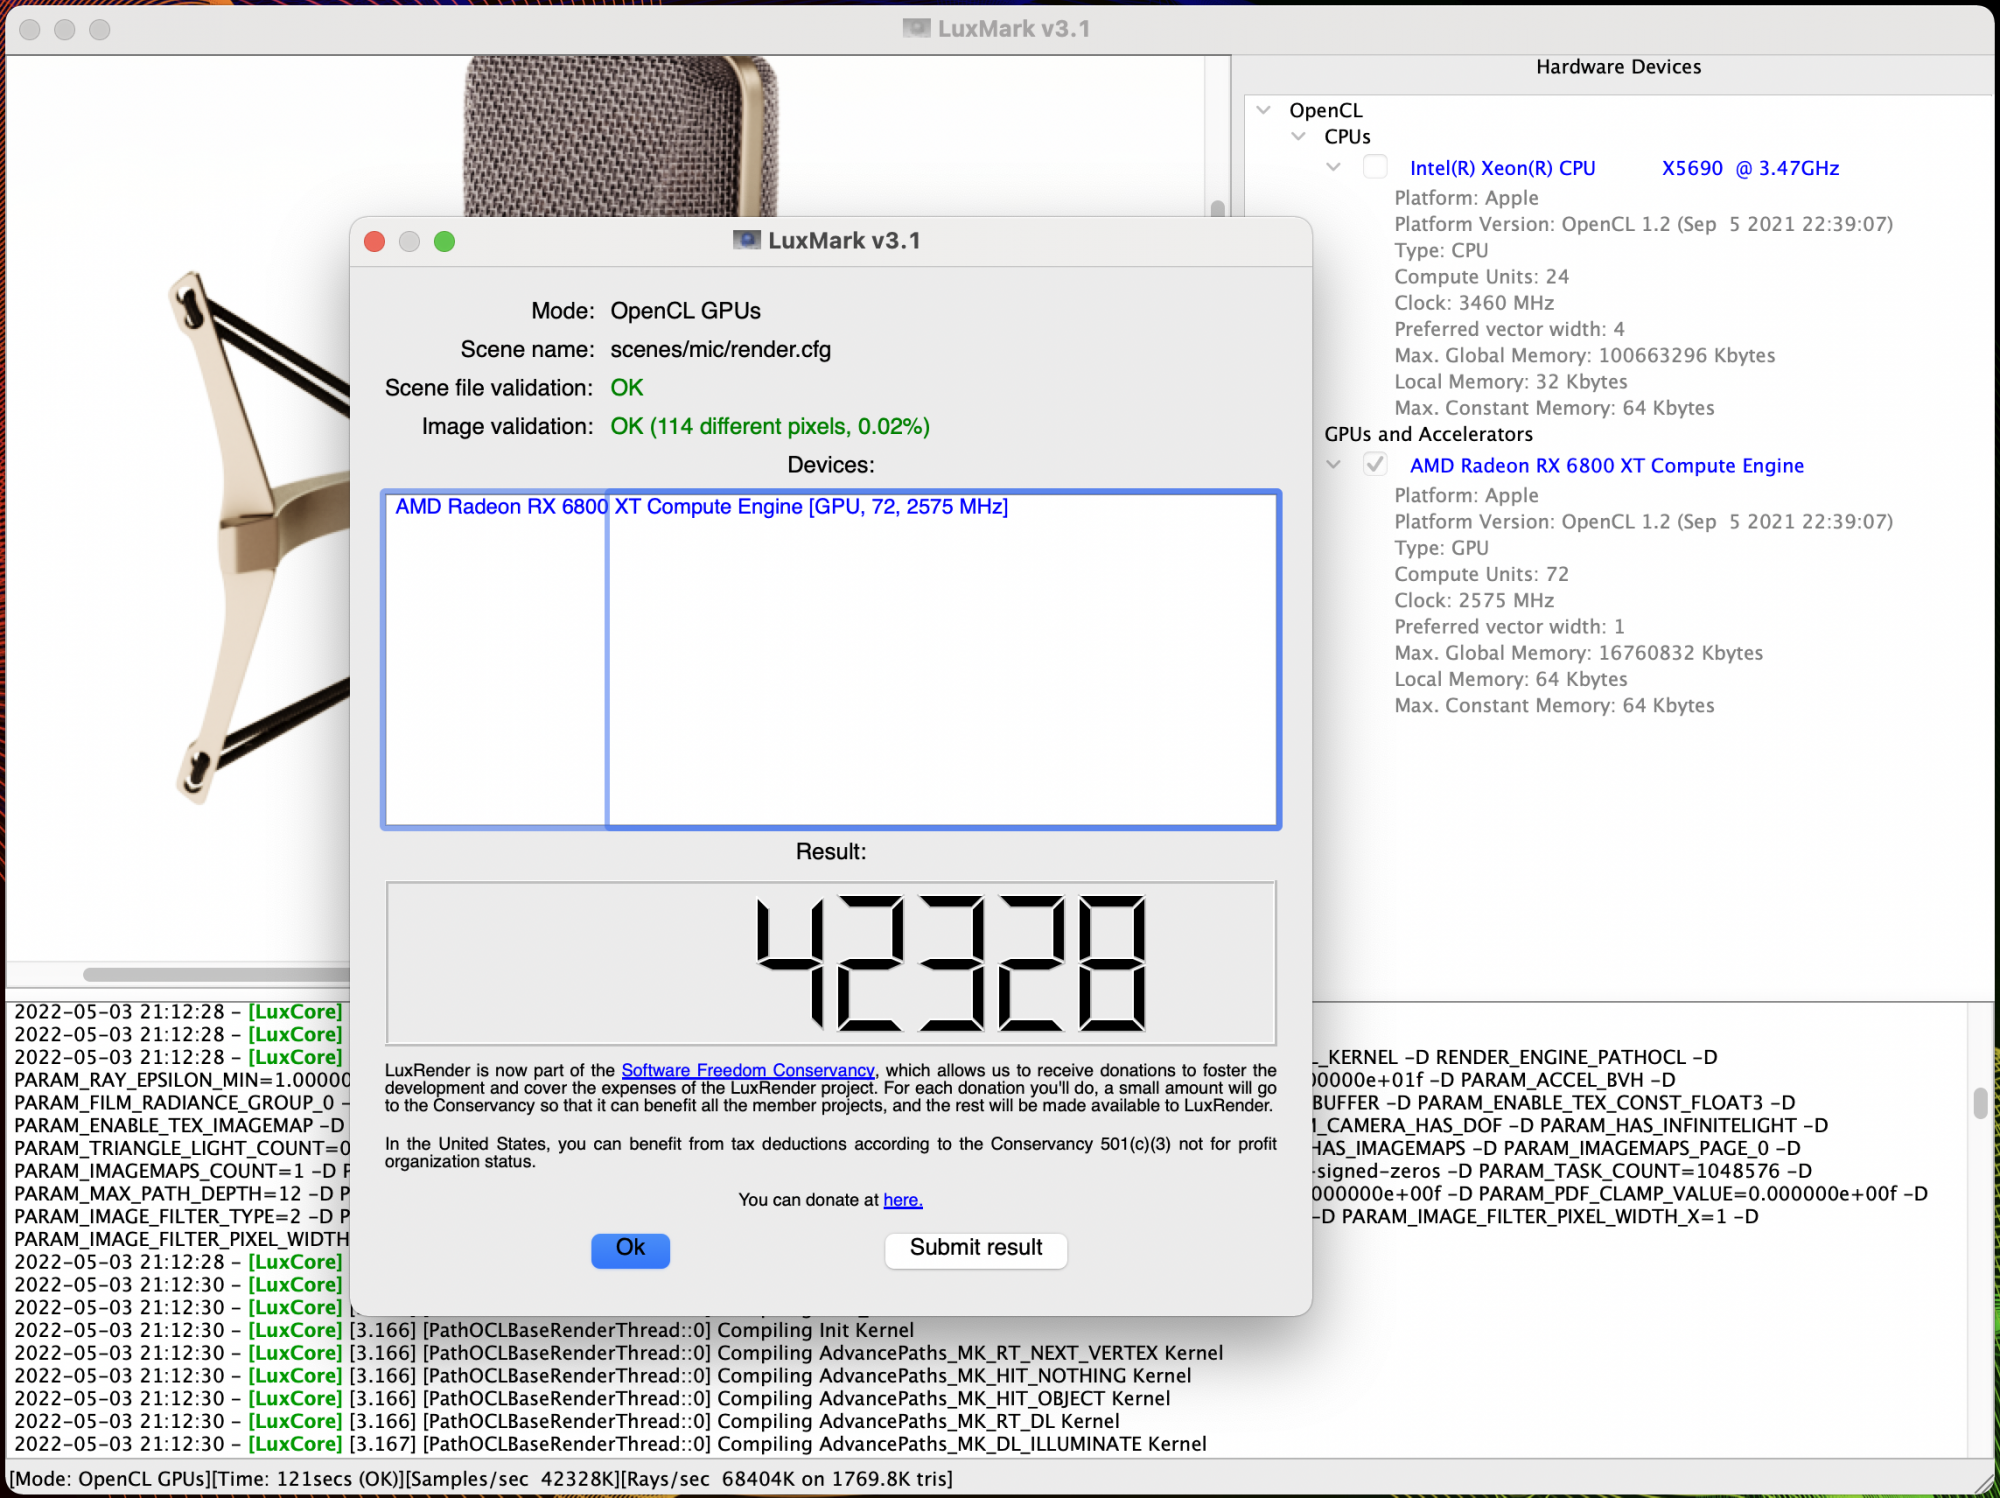Open the donate 'here.' link
Screen dimensions: 2000x1498
903,1200
